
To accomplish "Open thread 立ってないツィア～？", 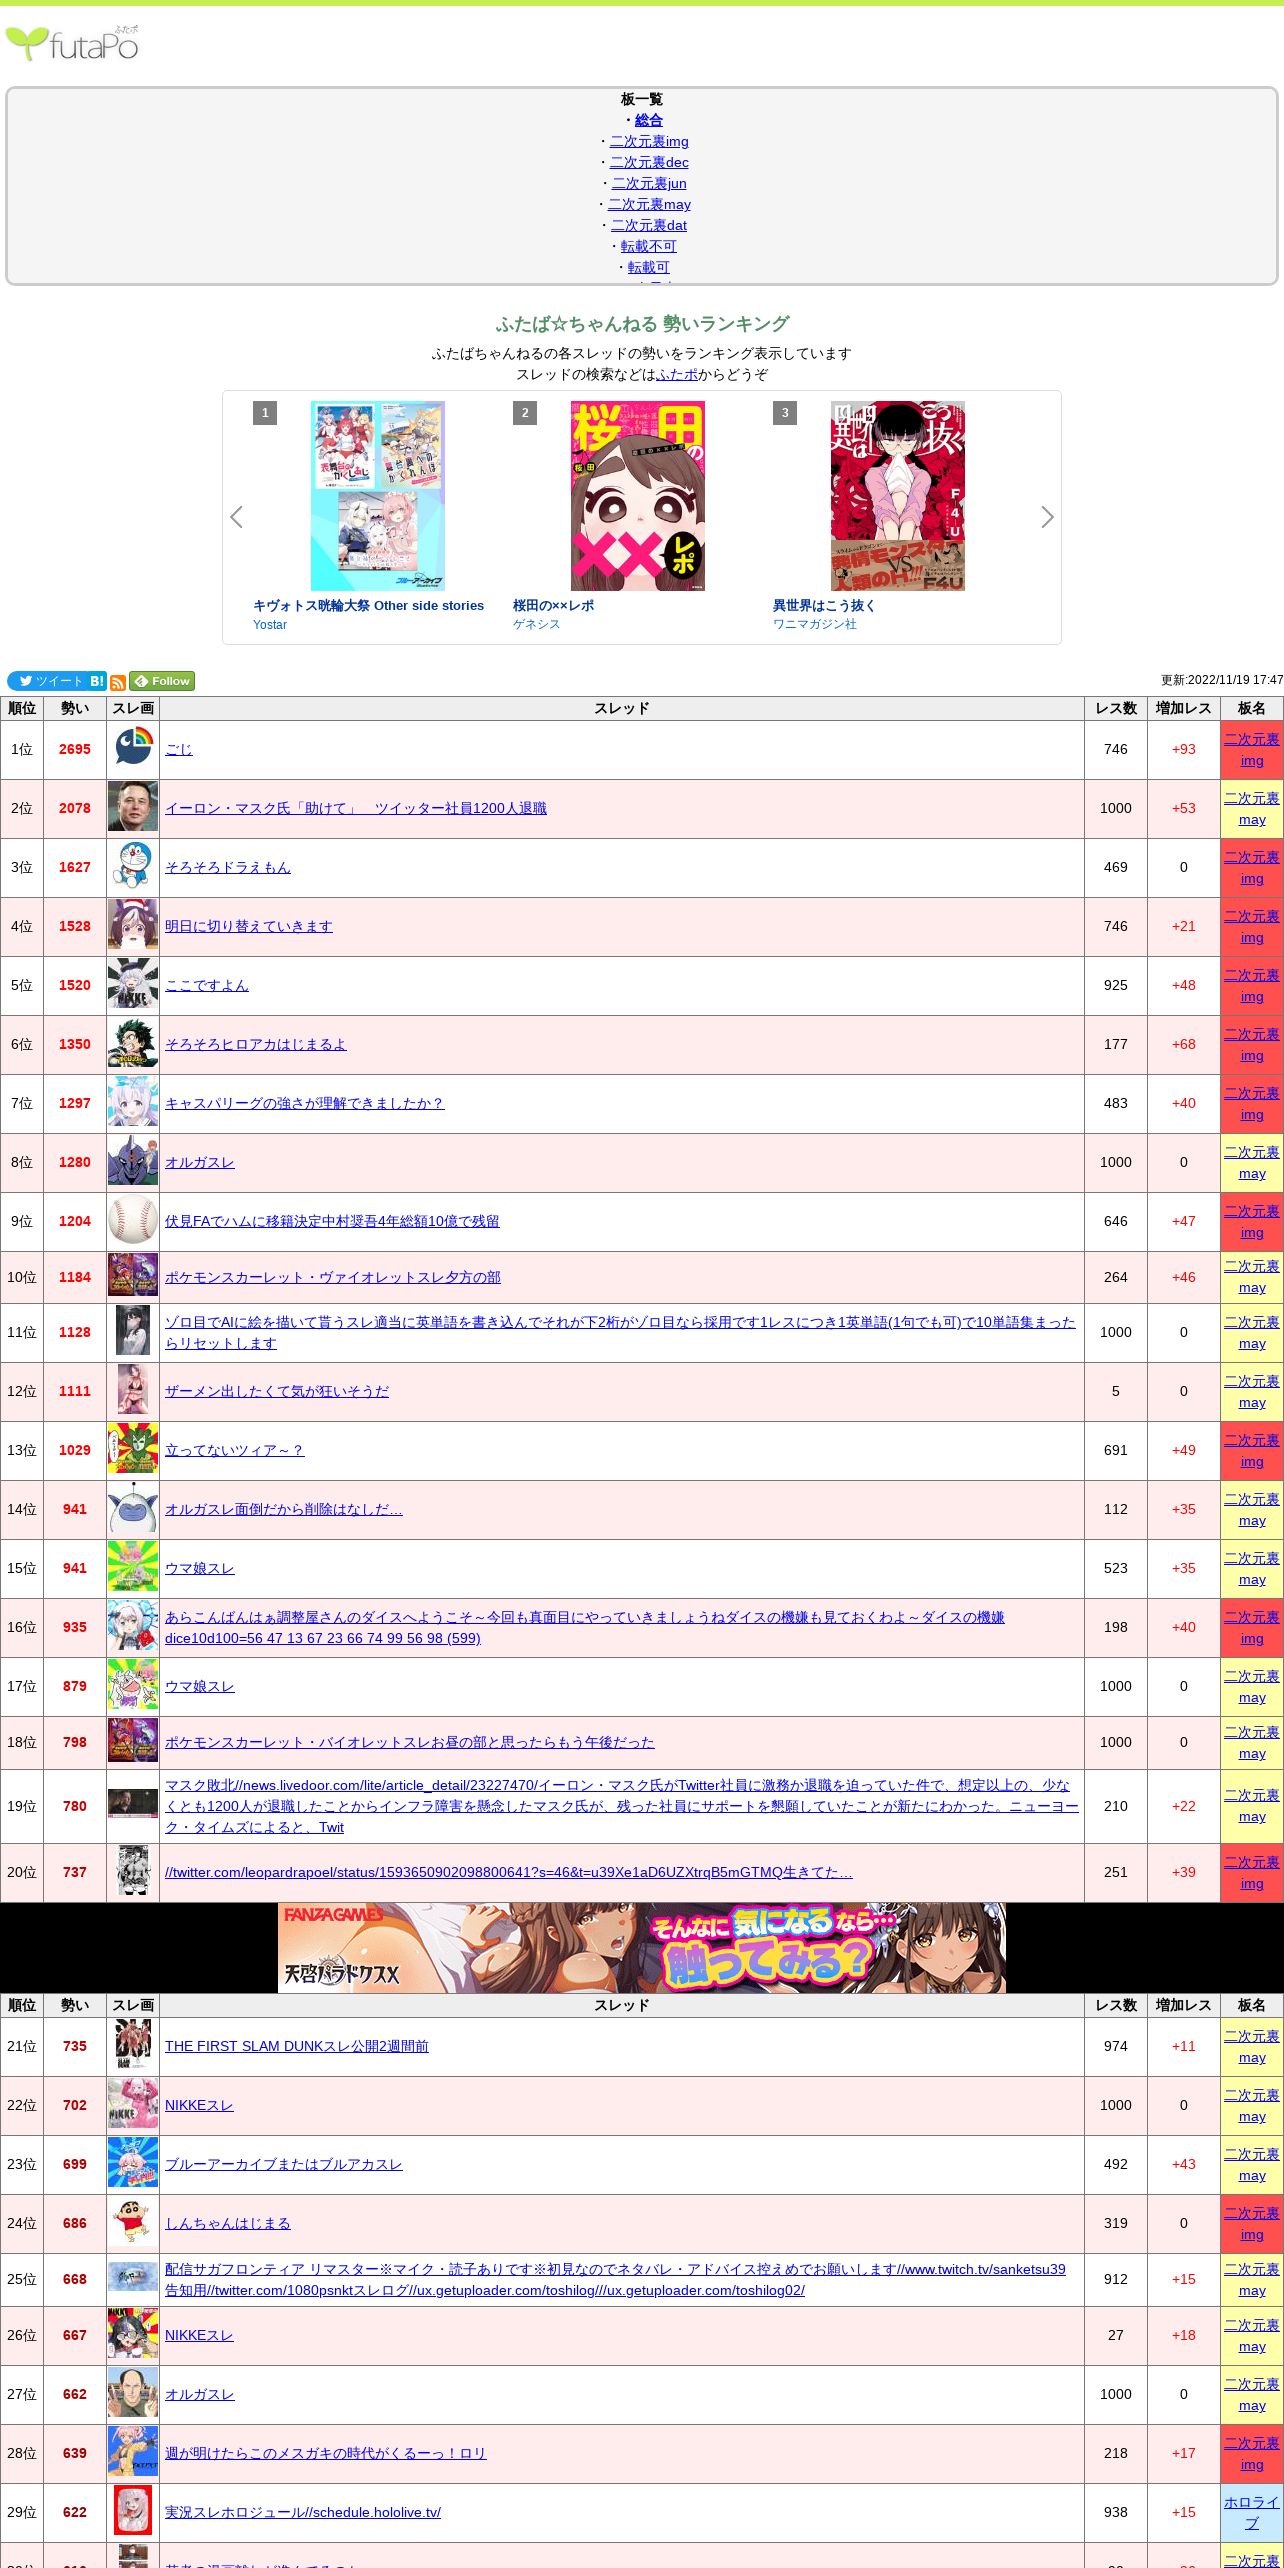I will pos(234,1450).
